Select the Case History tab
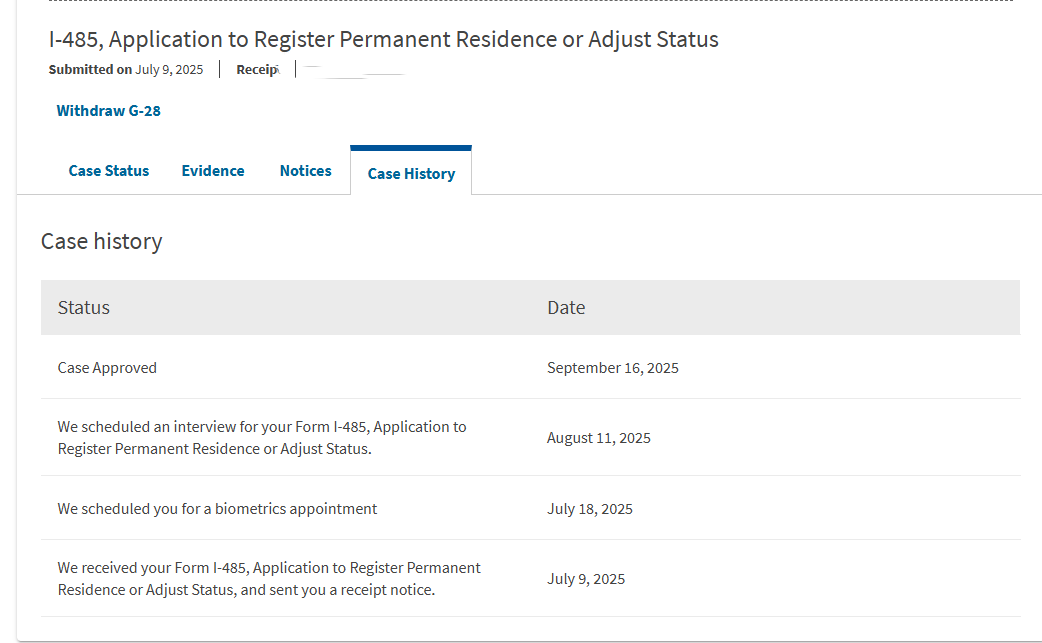Viewport: 1042px width, 643px height. coord(411,174)
